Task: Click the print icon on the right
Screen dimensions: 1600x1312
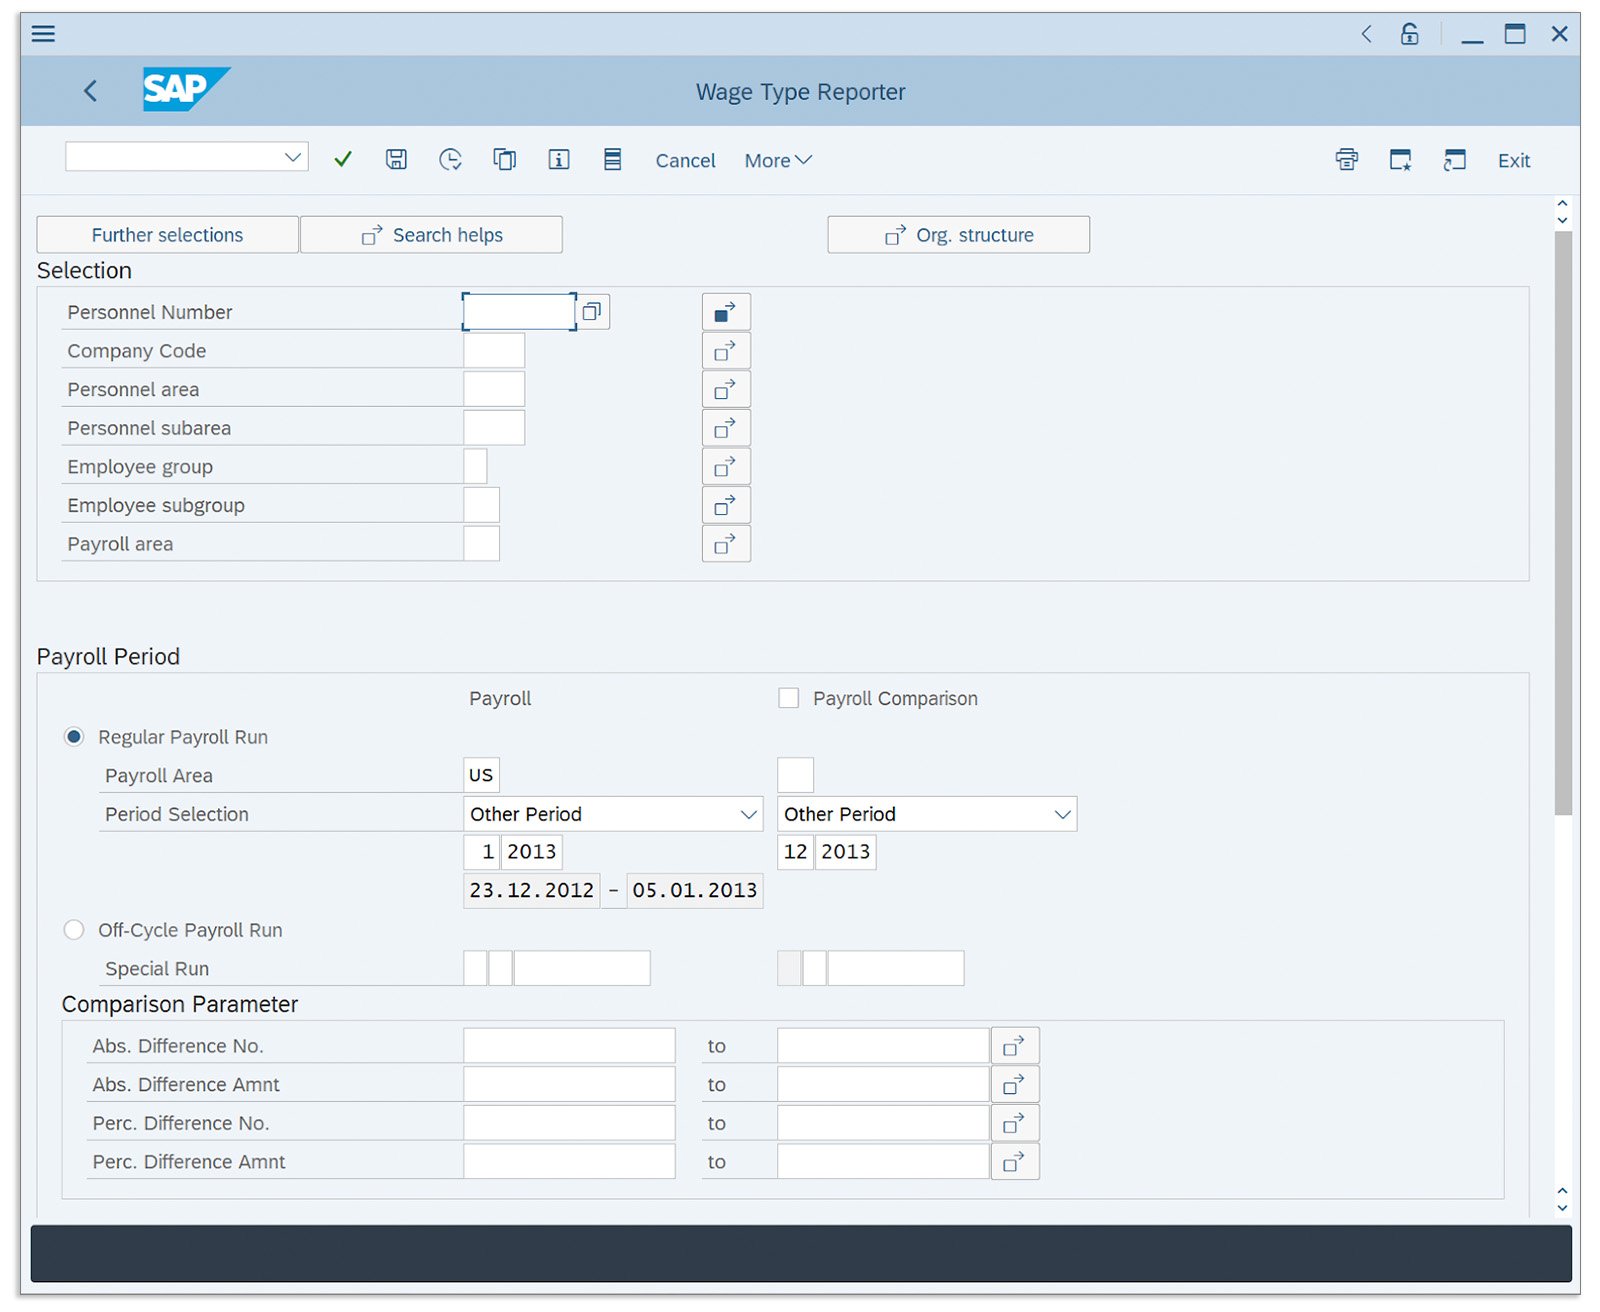Action: (x=1346, y=159)
